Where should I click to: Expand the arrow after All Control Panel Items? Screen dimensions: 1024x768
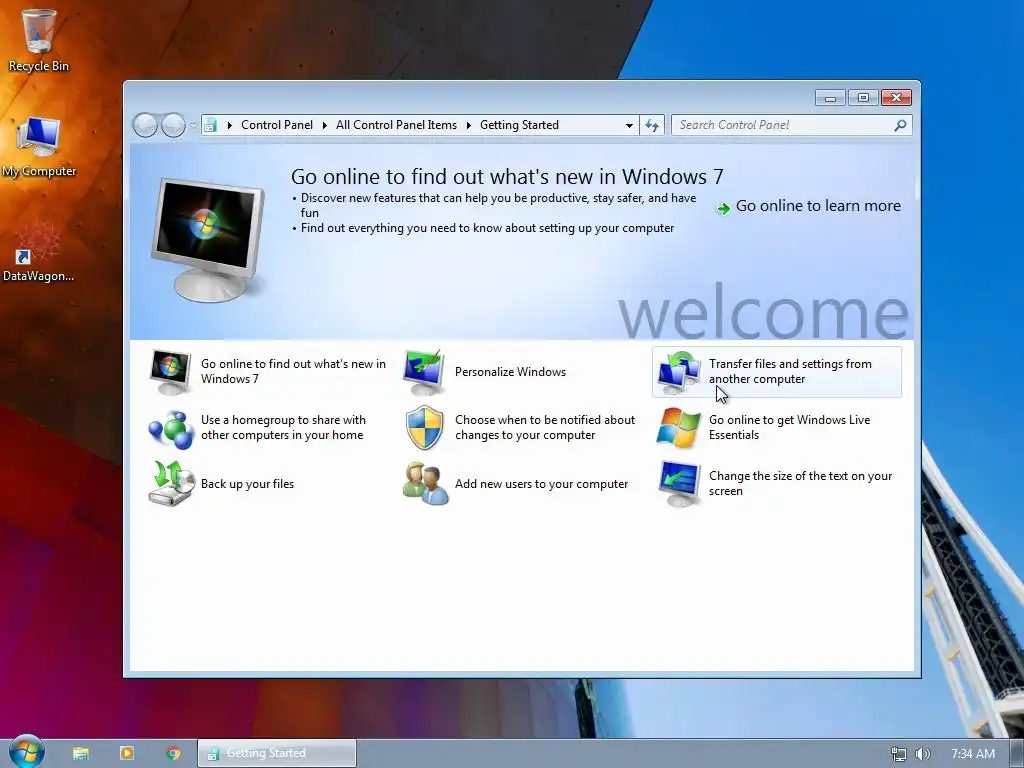(x=468, y=125)
